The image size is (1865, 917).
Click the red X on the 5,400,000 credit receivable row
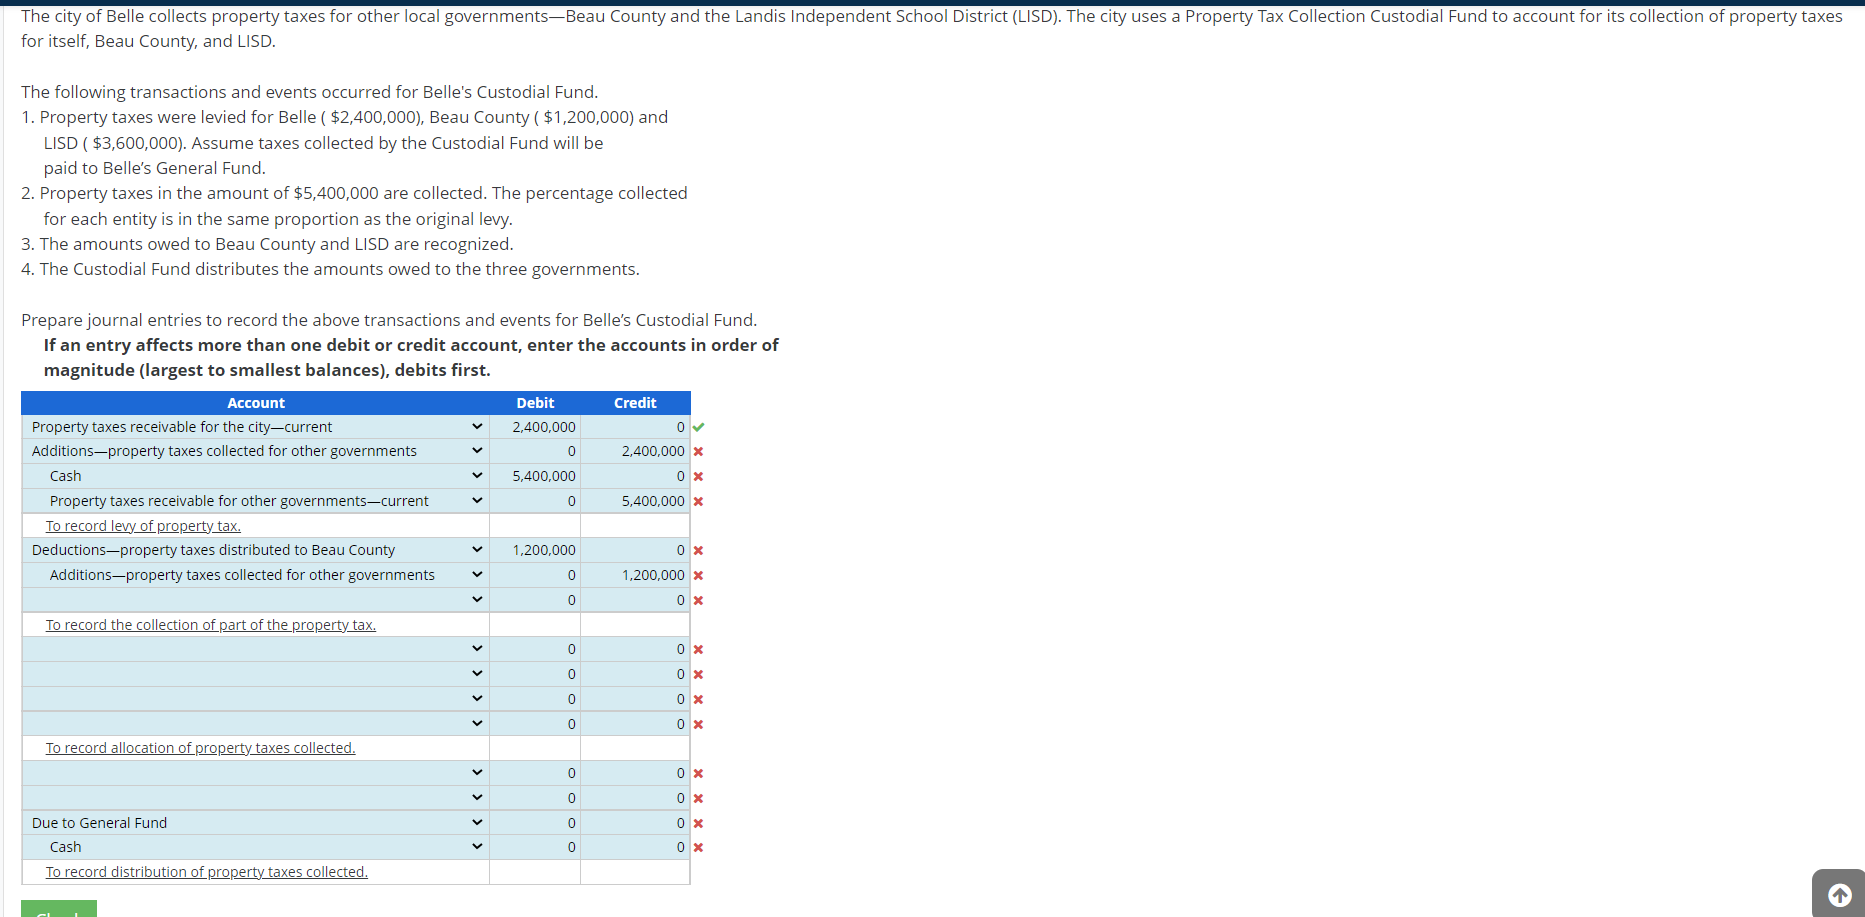699,501
